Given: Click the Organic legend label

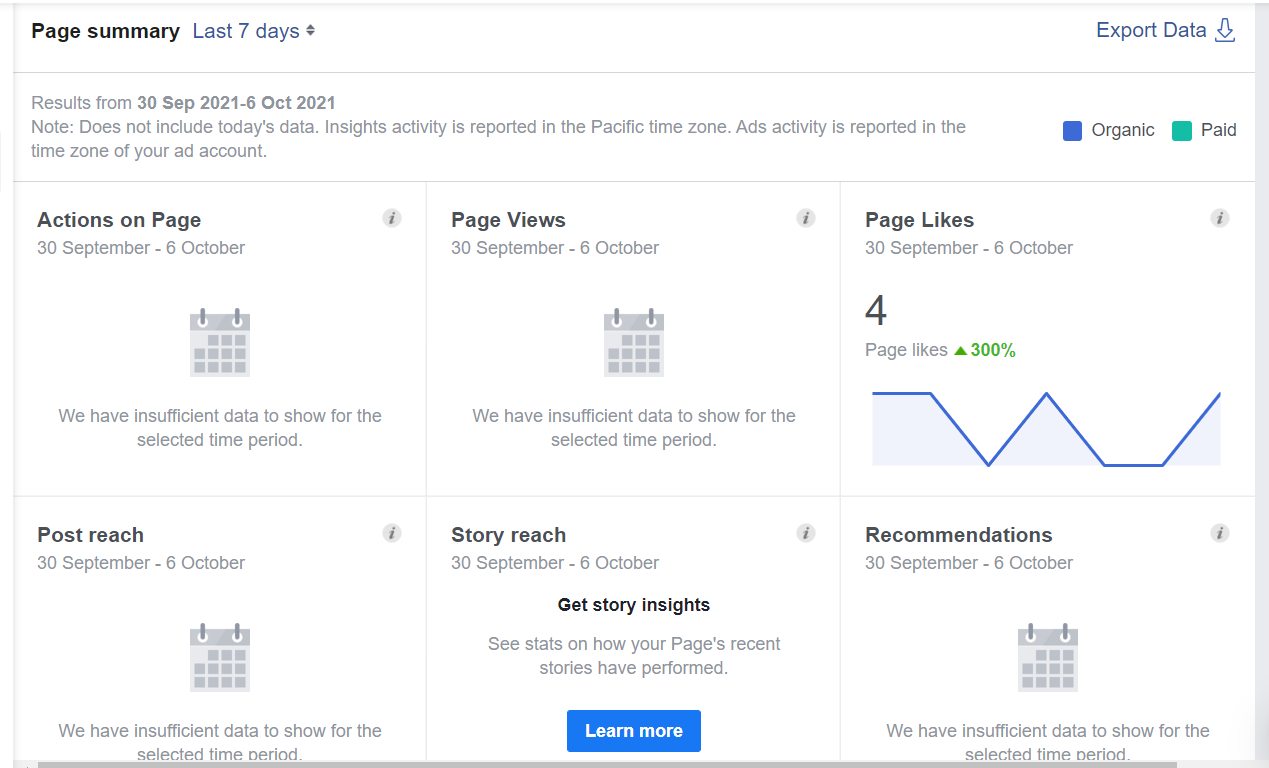Looking at the screenshot, I should [1123, 130].
